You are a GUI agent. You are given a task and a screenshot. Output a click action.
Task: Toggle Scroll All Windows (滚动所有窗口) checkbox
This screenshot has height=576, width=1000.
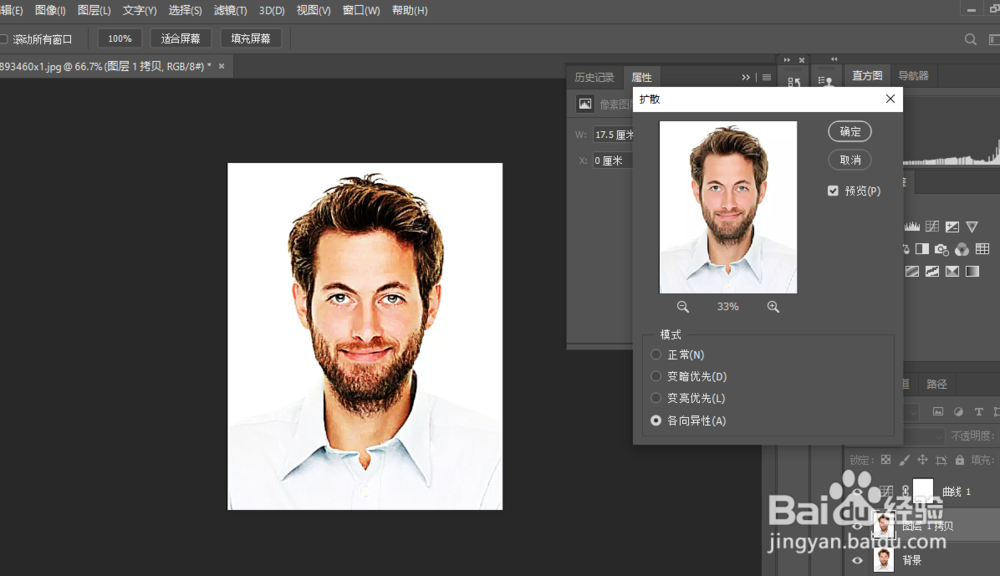click(x=3, y=40)
